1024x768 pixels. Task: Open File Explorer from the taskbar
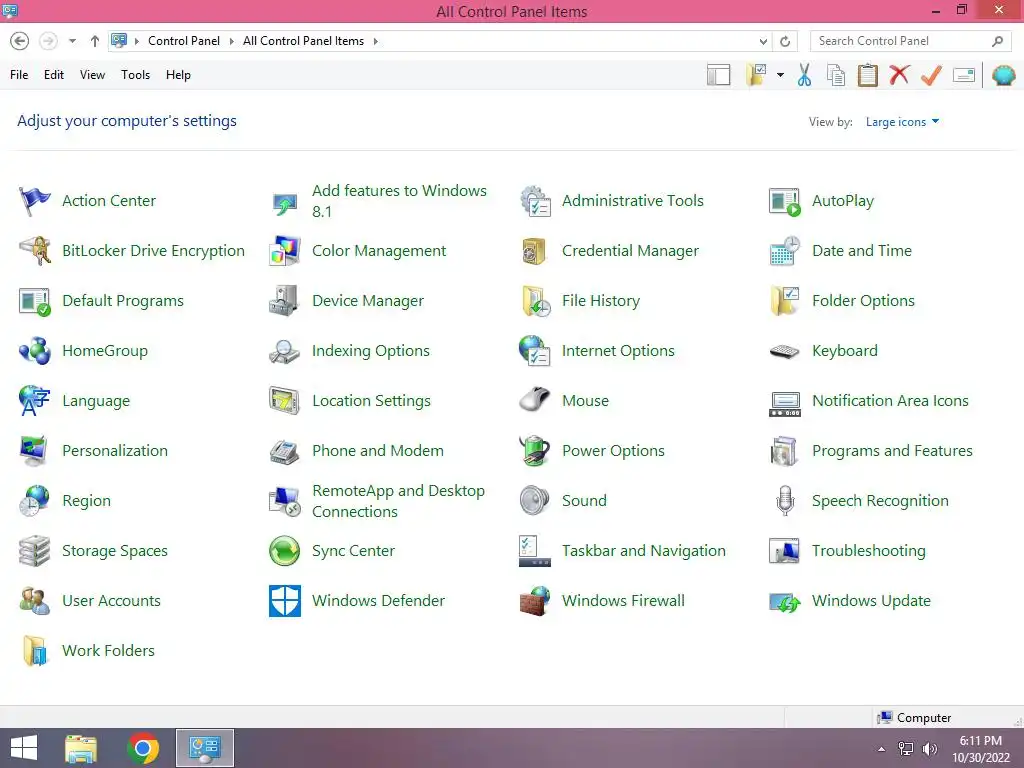[x=81, y=748]
